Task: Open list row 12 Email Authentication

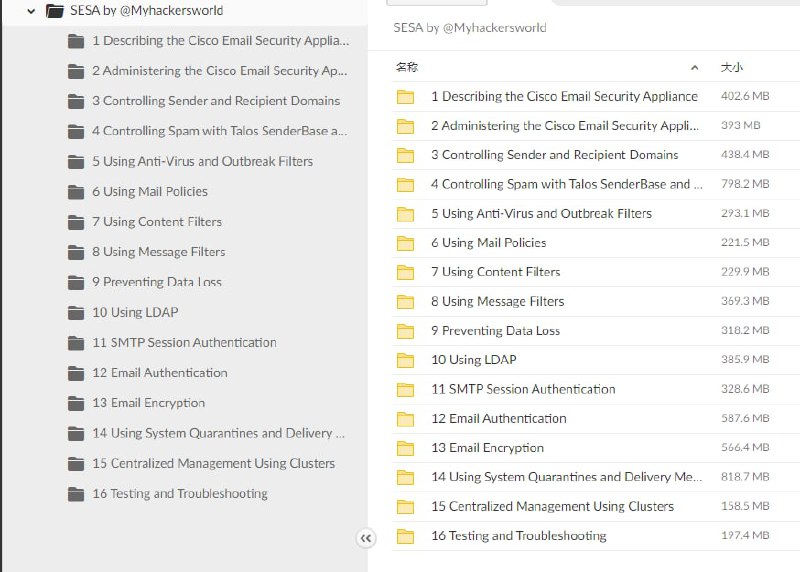Action: click(596, 418)
